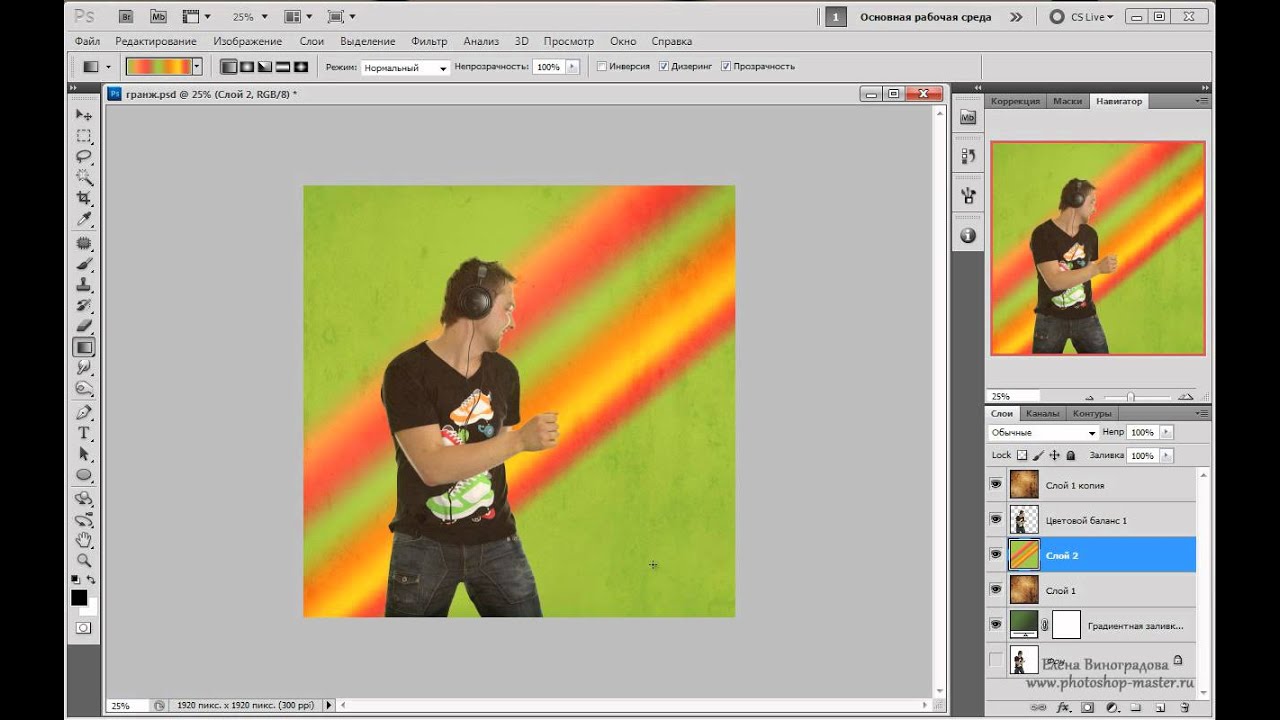Select the Pen tool
This screenshot has height=720, width=1280.
pos(84,413)
